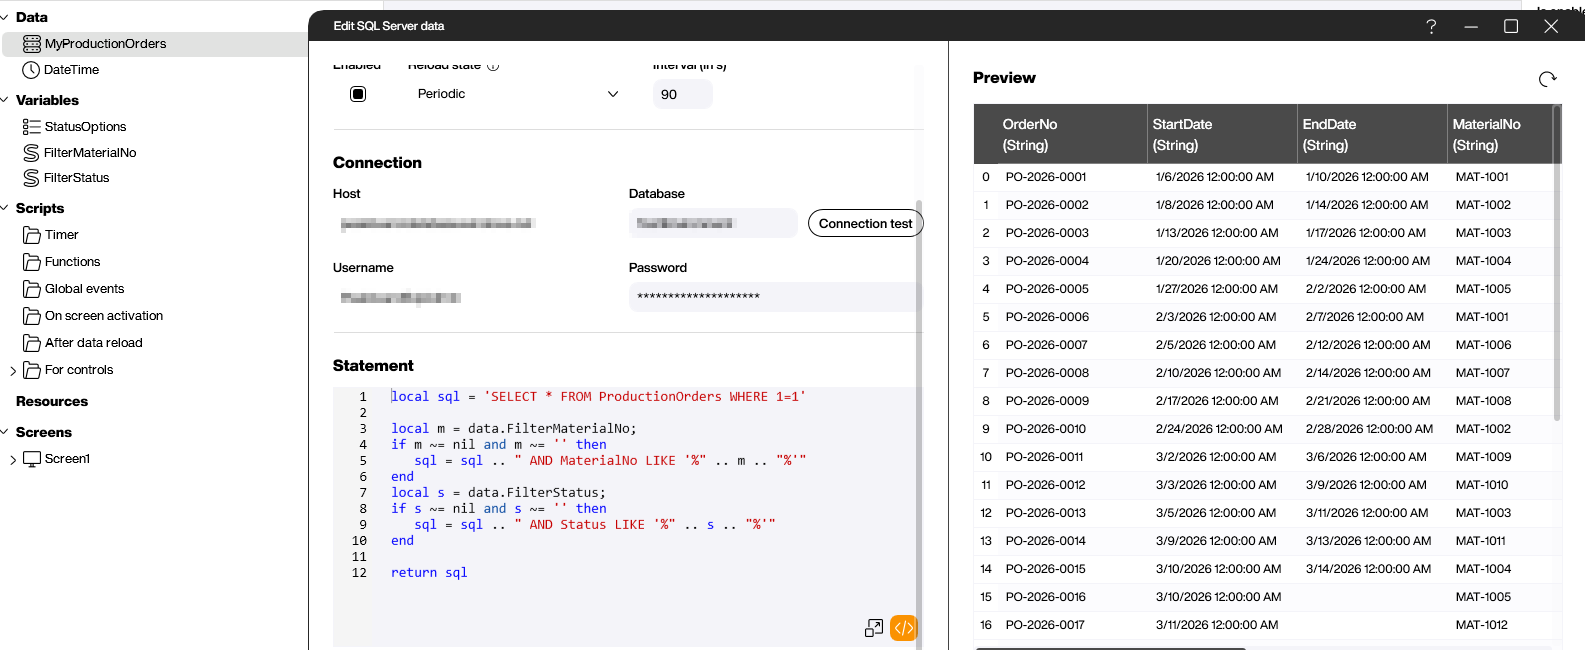Collapse the Screens section
1585x650 pixels.
pos(5,432)
